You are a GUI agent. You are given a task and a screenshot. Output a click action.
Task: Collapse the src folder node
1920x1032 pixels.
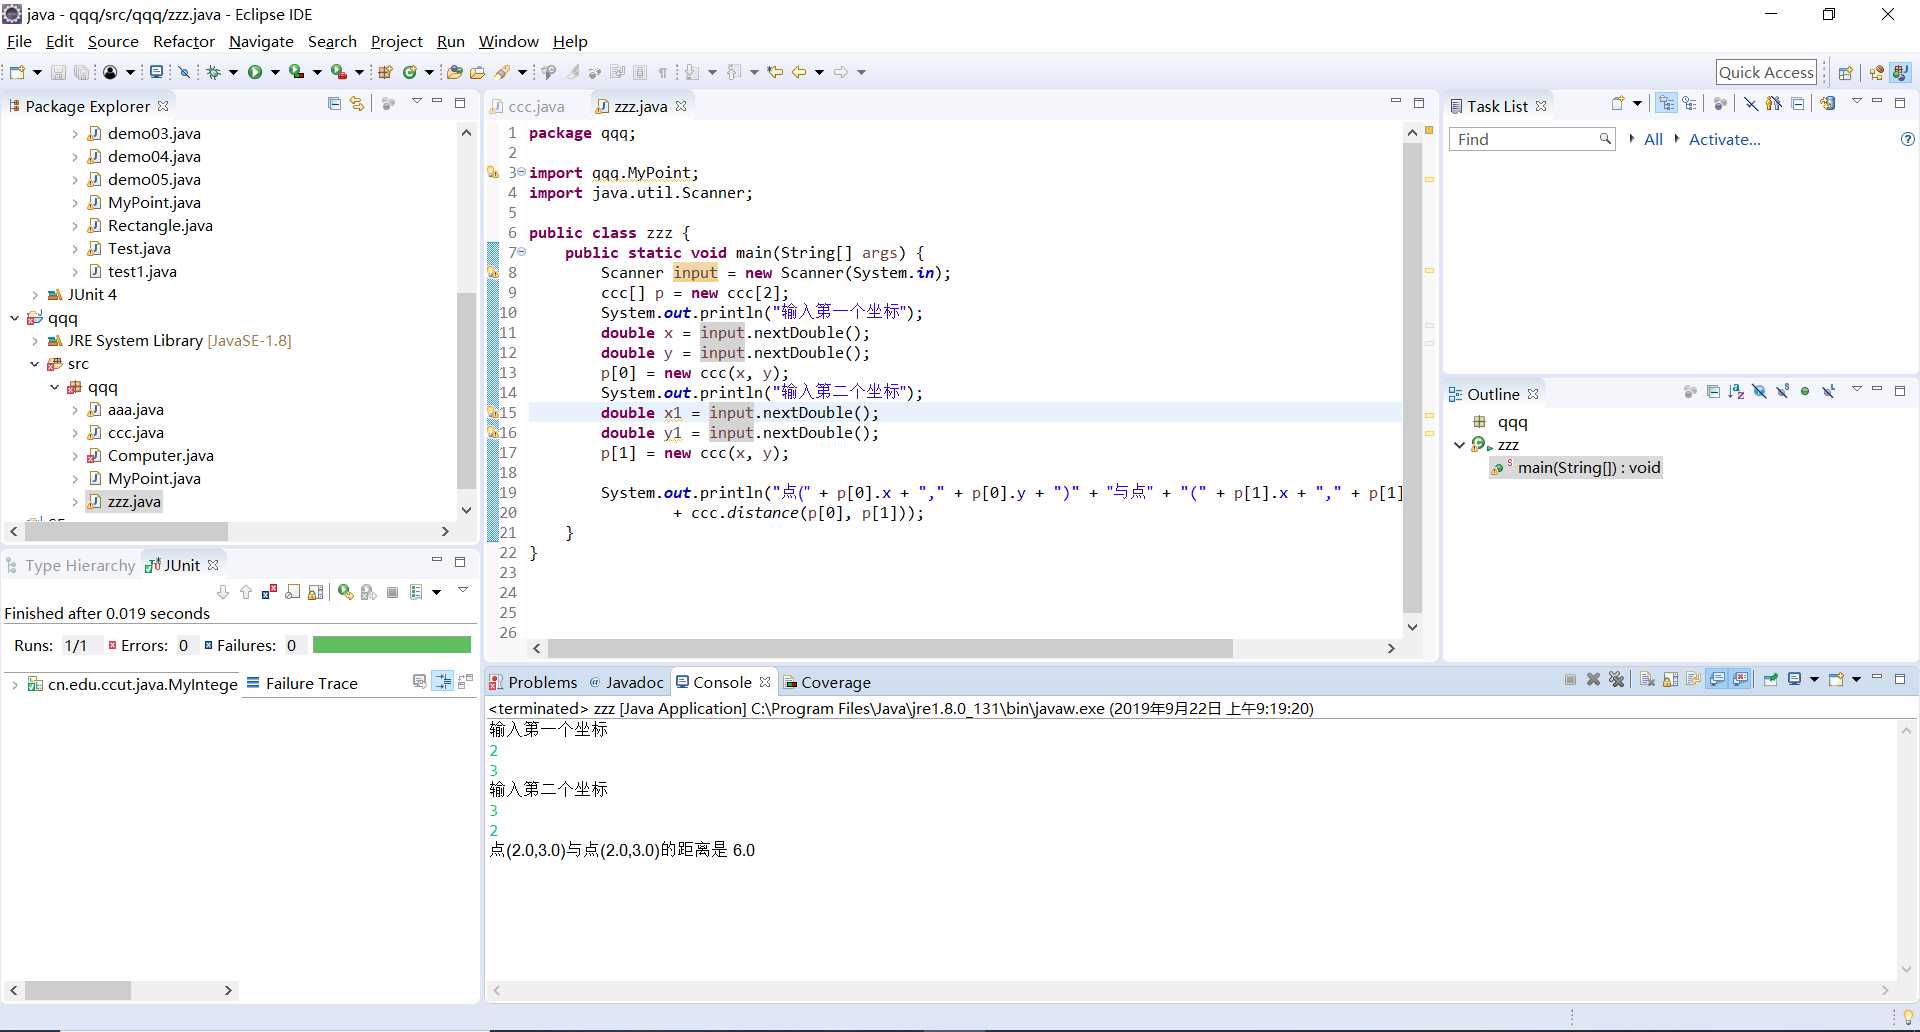pyautogui.click(x=35, y=364)
